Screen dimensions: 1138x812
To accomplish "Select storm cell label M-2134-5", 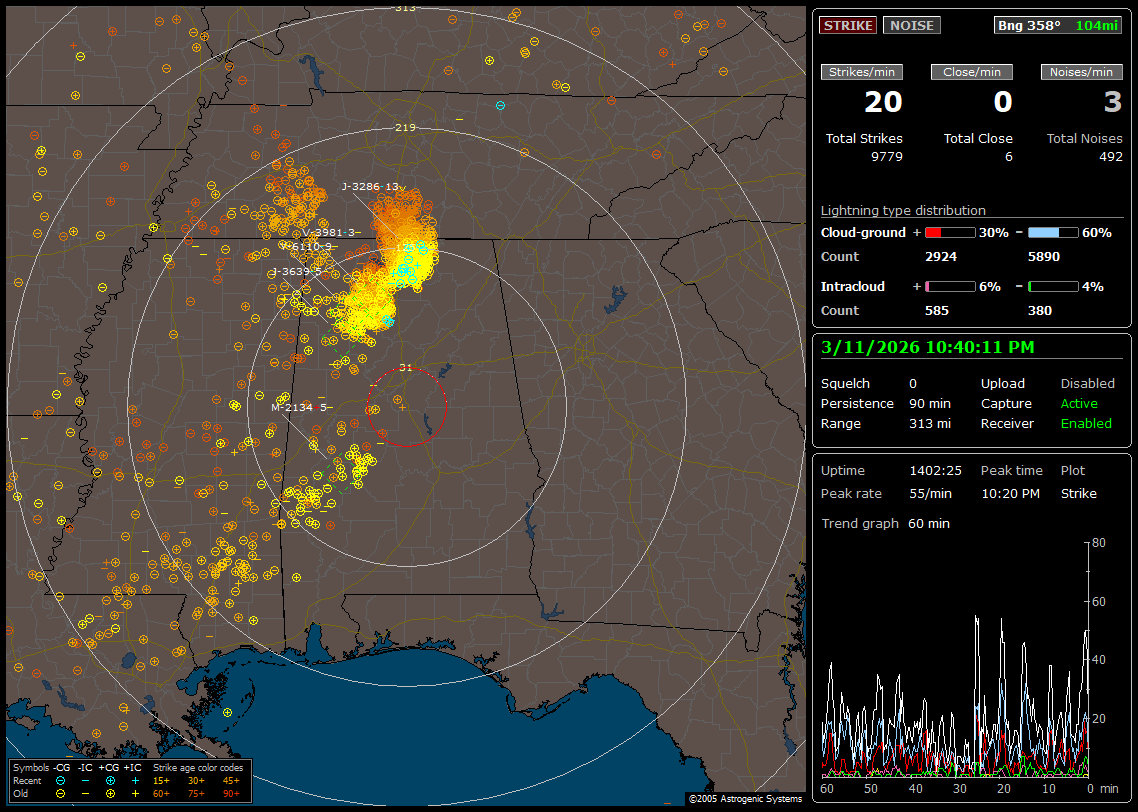I will pyautogui.click(x=300, y=407).
